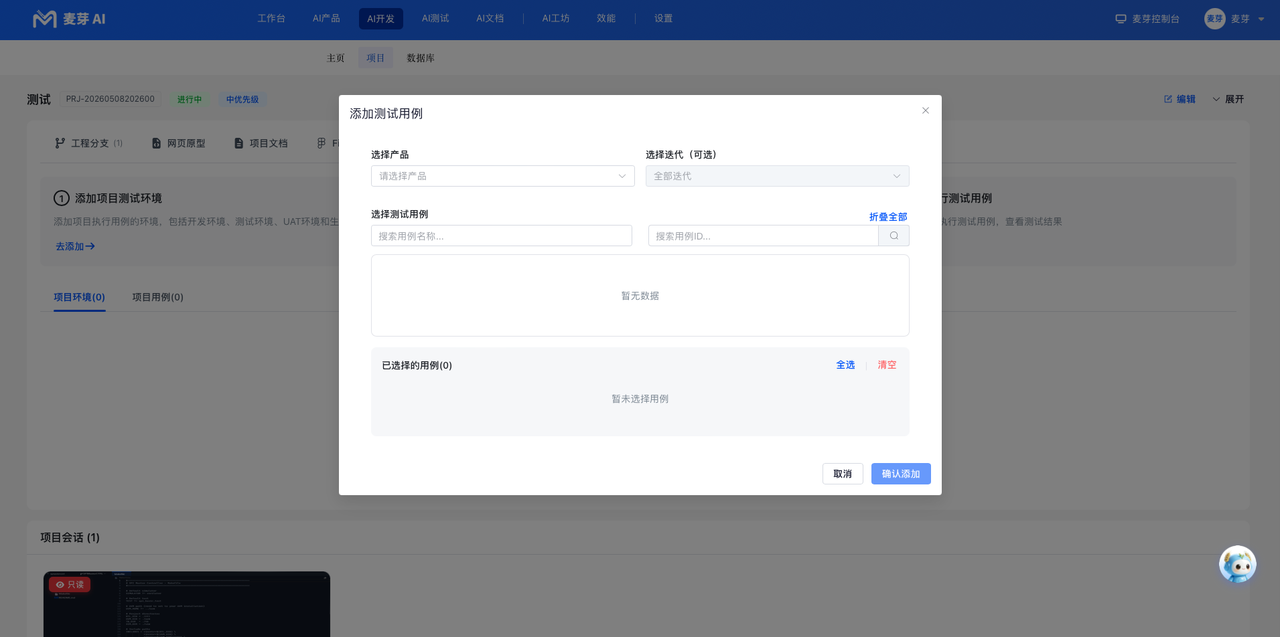Screen dimensions: 1280x637
Task: Click the PRJ-20260508202600 project ID
Action: (x=110, y=99)
